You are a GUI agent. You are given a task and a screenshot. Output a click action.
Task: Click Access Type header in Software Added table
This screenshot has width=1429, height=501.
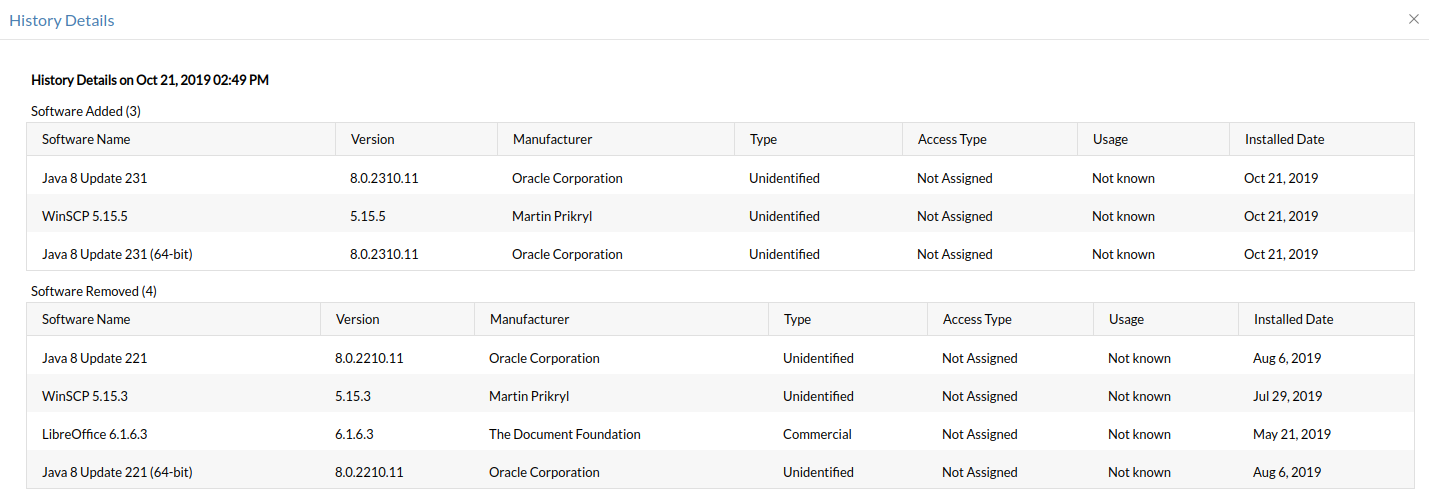952,139
